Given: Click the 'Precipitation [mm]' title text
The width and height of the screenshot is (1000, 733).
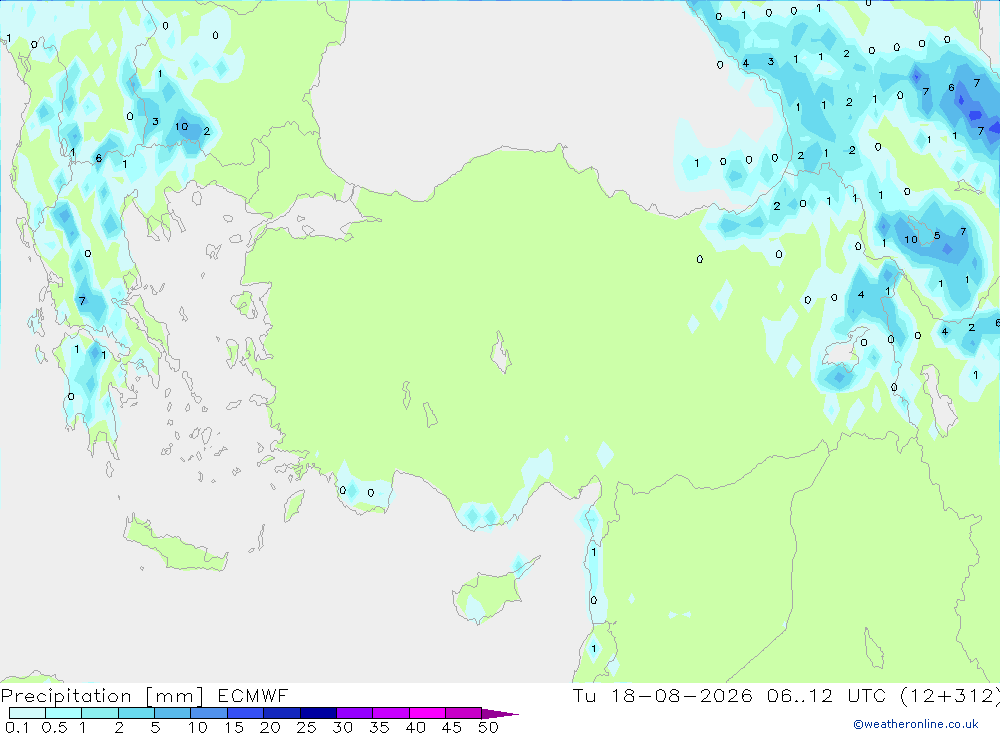Looking at the screenshot, I should click(102, 696).
